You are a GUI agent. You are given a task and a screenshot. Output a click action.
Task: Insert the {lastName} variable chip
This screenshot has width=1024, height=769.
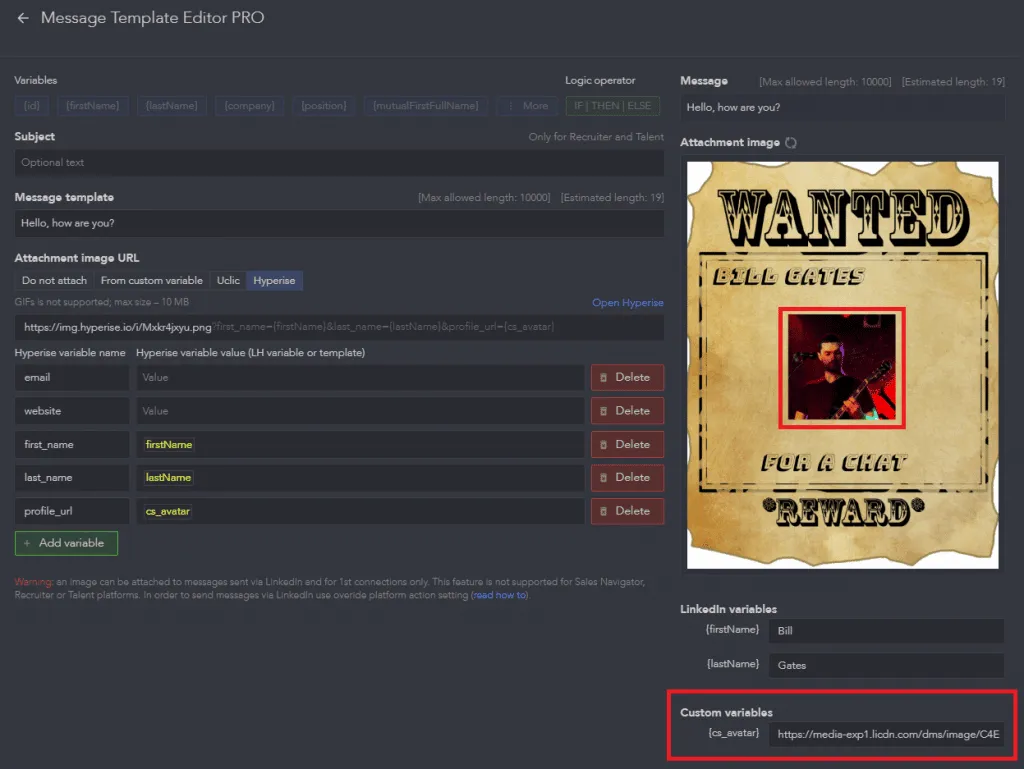point(172,106)
